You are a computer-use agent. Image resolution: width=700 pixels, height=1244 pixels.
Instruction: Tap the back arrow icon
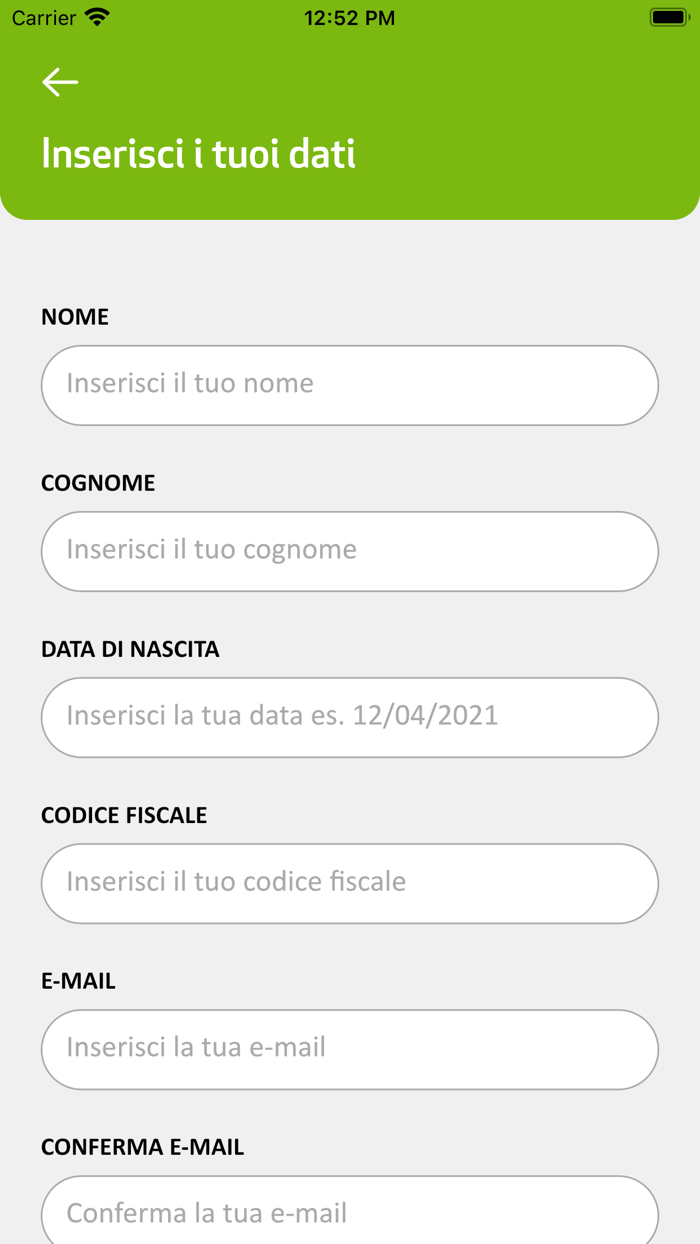(60, 82)
